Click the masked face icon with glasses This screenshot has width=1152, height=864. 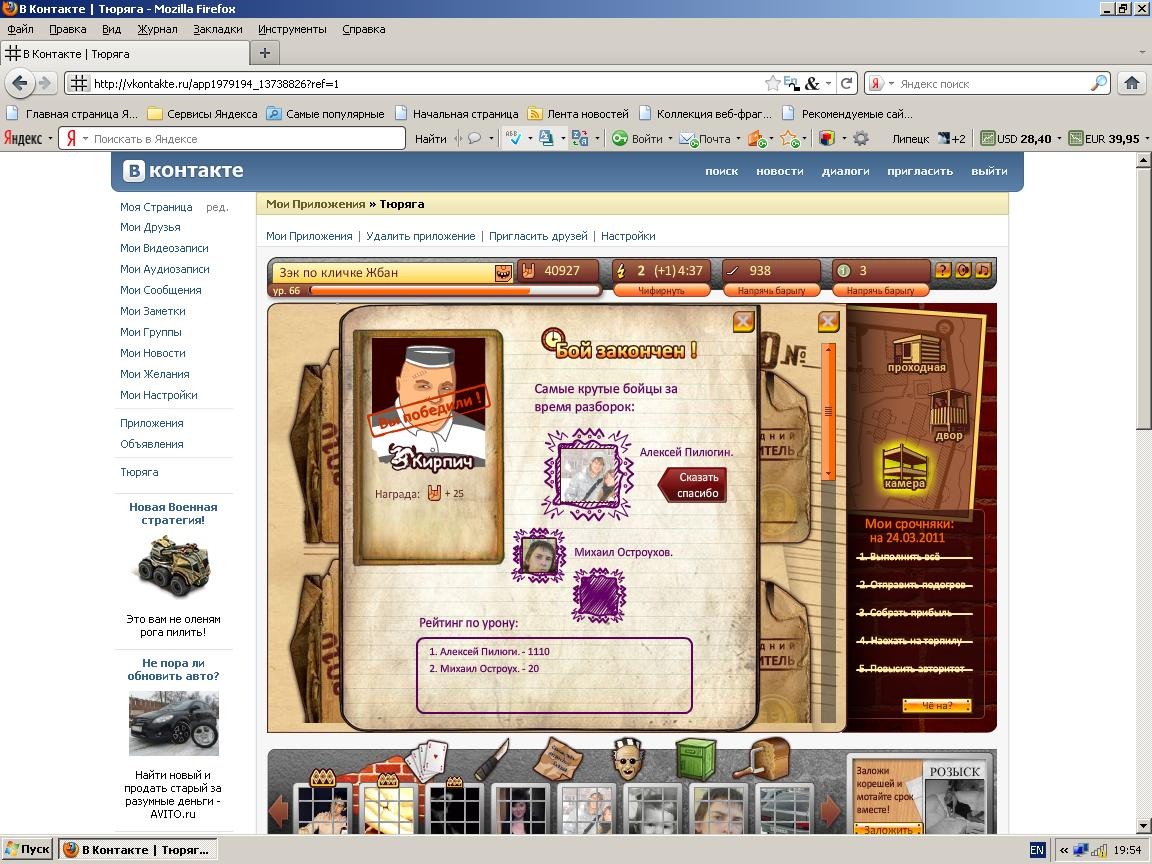pos(626,761)
